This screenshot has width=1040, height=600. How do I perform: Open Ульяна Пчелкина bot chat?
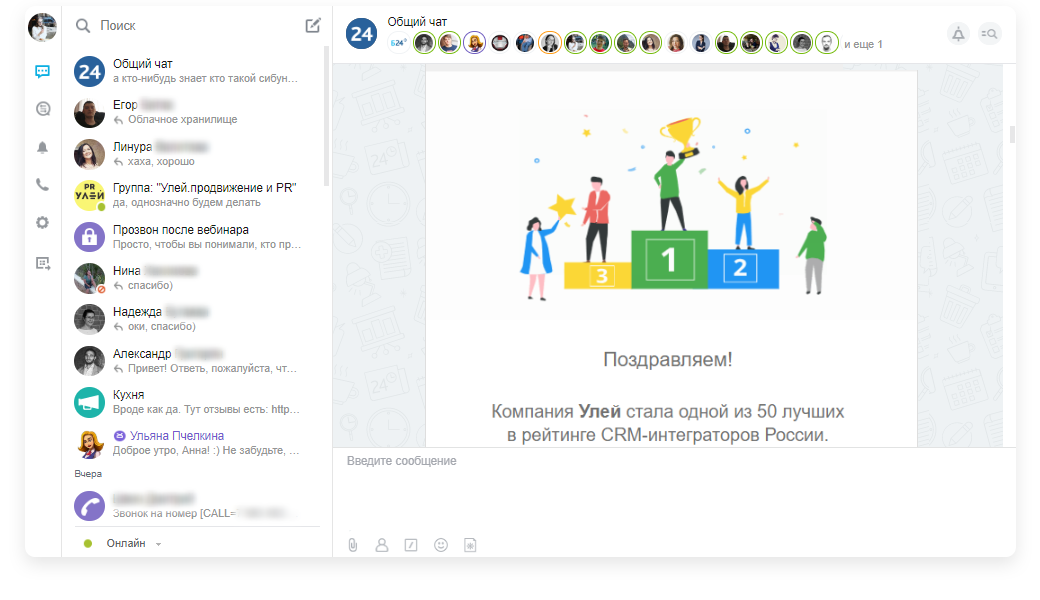tap(196, 444)
